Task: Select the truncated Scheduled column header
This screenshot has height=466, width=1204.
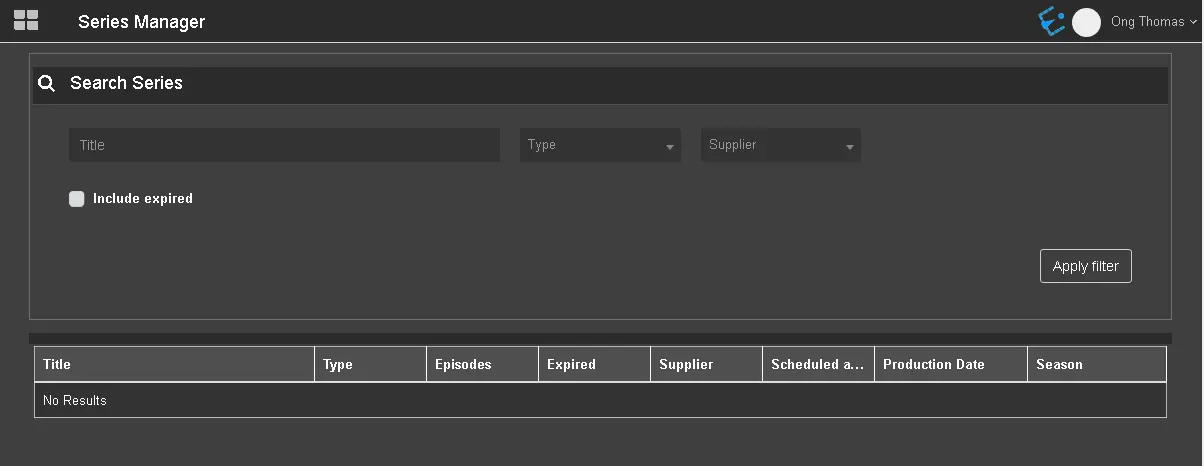Action: coord(818,365)
